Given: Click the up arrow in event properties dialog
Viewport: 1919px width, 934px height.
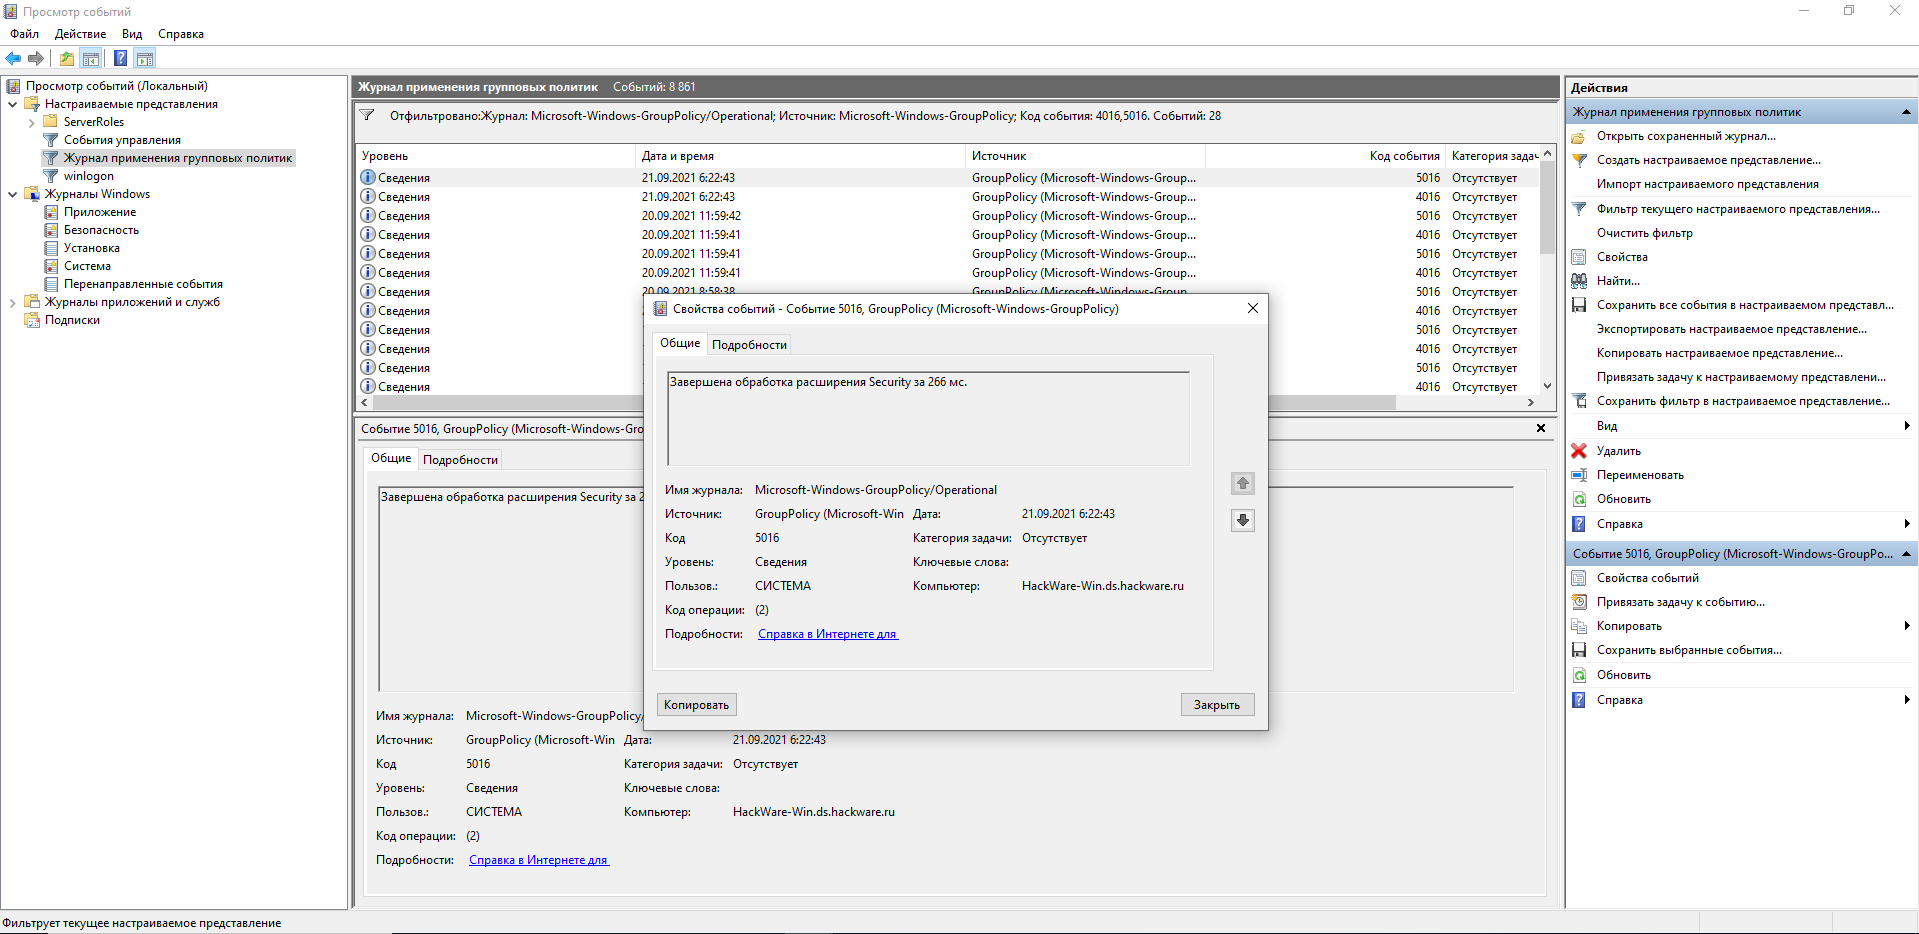Looking at the screenshot, I should (x=1242, y=484).
